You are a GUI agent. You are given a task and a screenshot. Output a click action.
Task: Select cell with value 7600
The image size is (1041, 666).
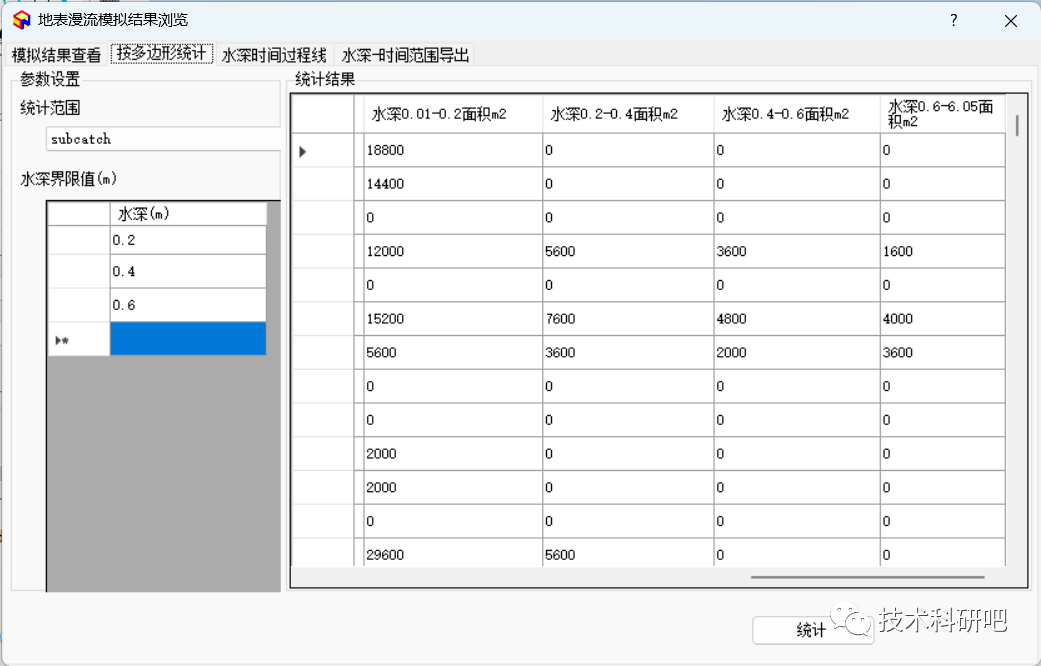coord(628,319)
